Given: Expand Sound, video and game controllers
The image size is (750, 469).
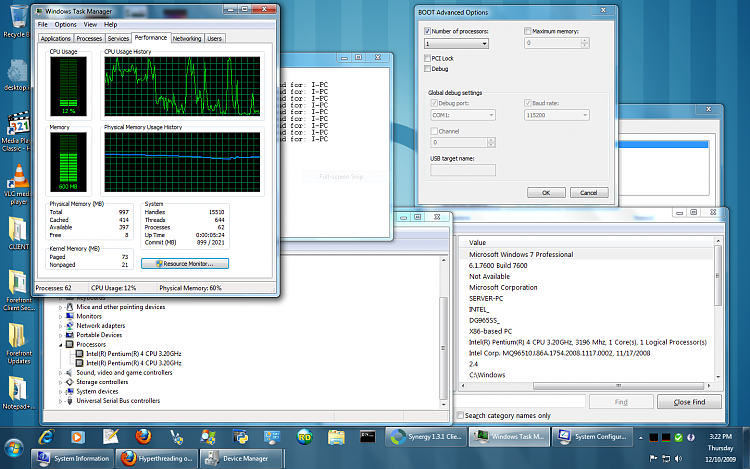Looking at the screenshot, I should click(61, 373).
